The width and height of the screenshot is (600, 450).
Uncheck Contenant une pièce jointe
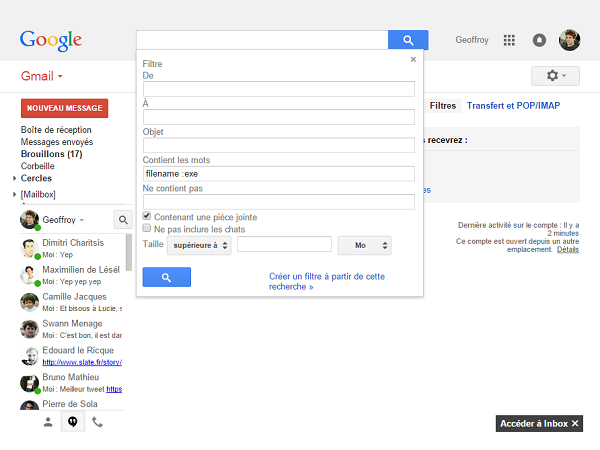pyautogui.click(x=147, y=216)
